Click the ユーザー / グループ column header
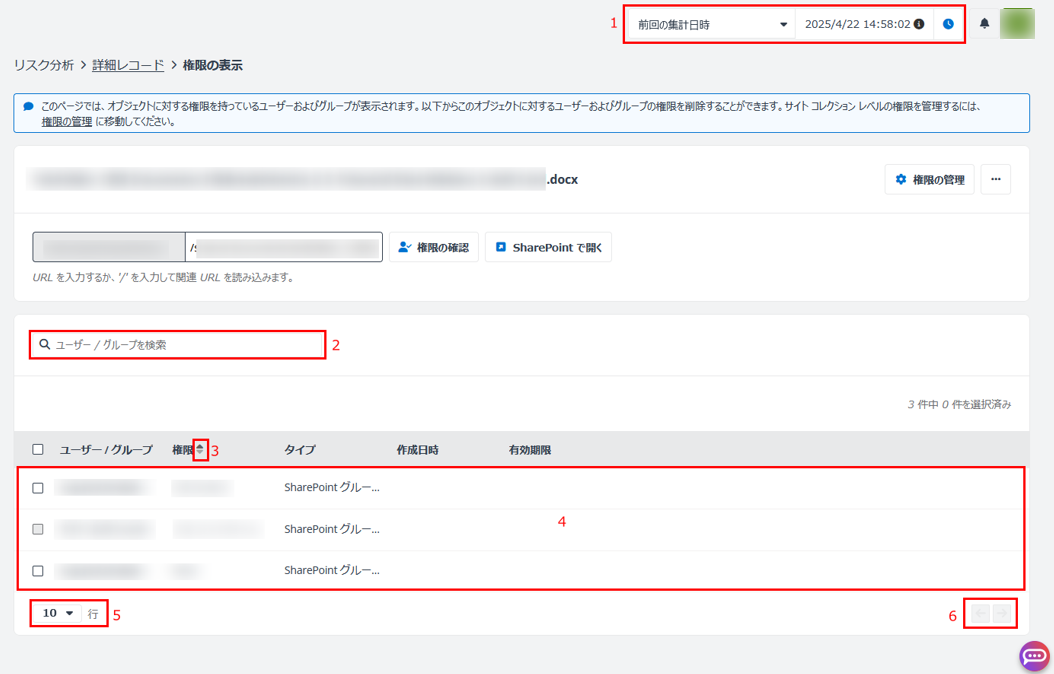Screen dimensions: 1054x674 point(106,450)
